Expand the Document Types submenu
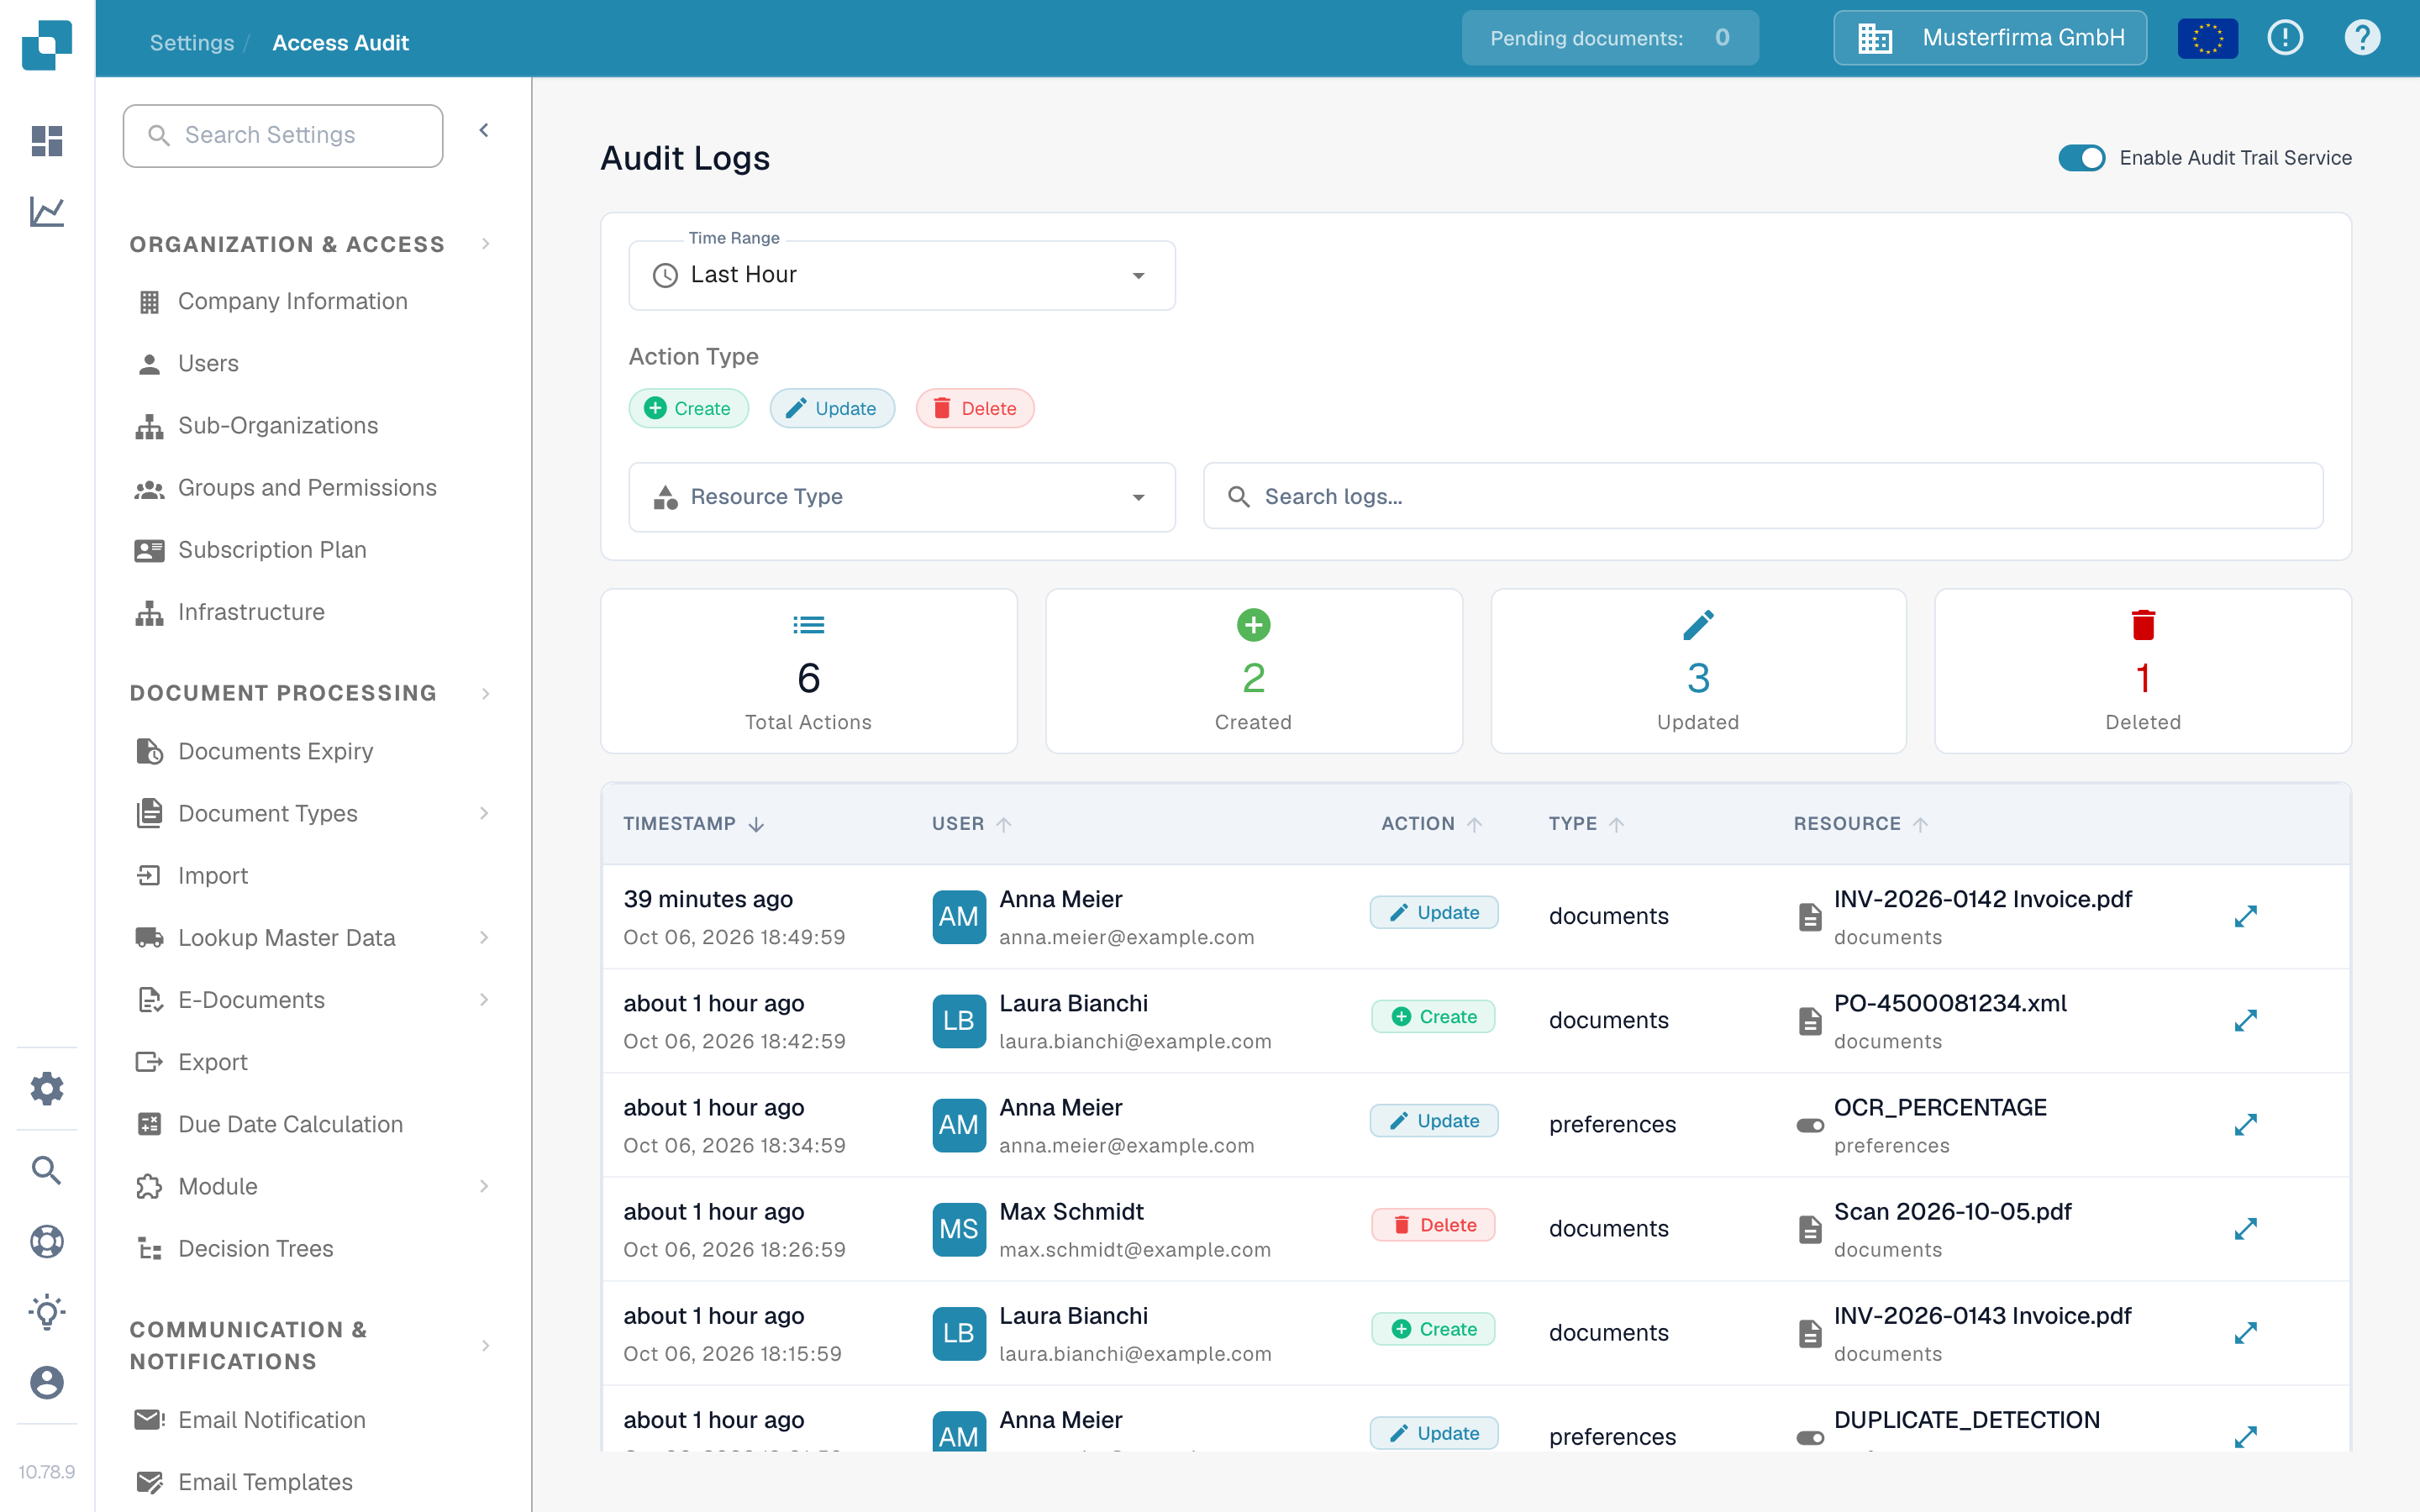2420x1512 pixels. coord(484,813)
